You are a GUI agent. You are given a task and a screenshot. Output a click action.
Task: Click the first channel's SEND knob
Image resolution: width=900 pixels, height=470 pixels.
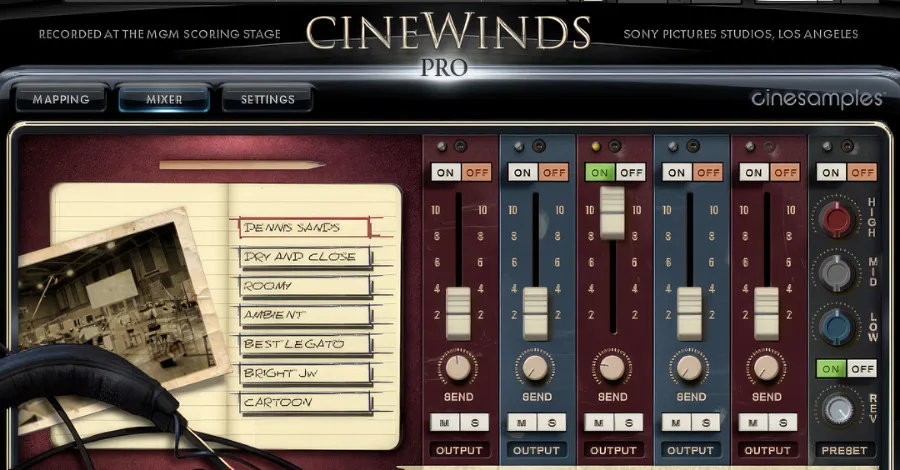pos(457,368)
